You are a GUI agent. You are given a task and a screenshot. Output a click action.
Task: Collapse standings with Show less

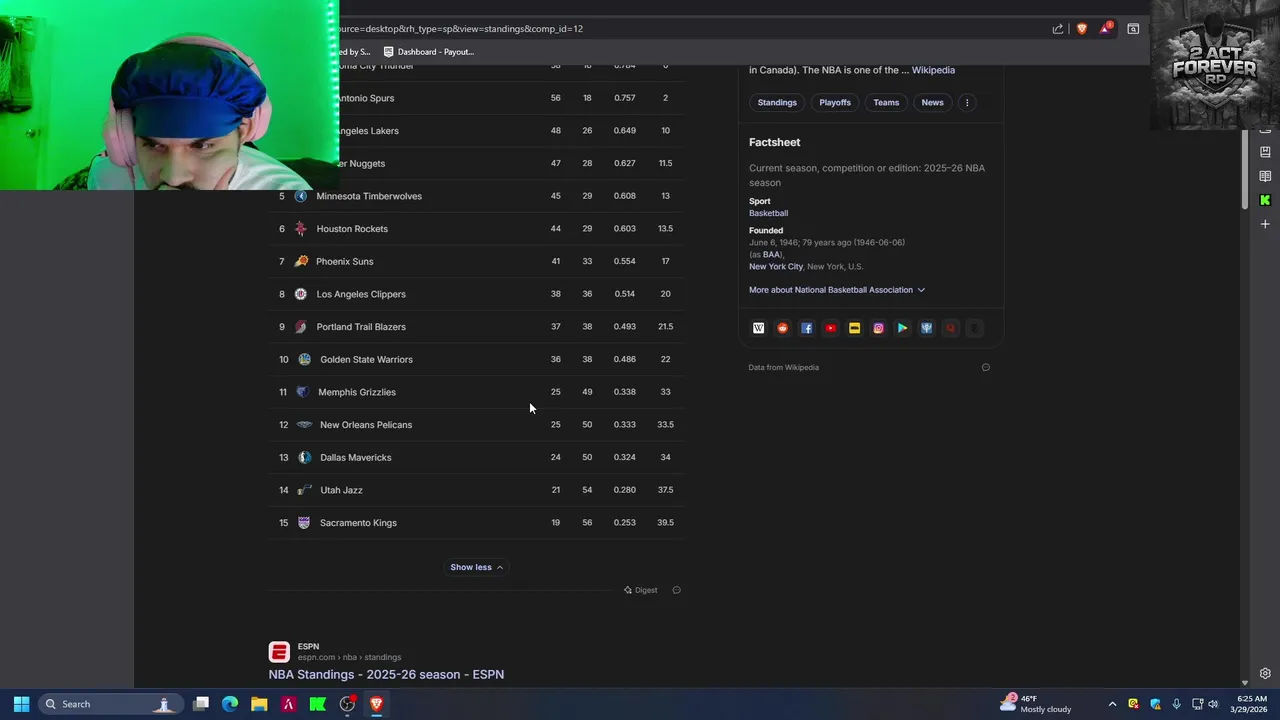point(476,567)
